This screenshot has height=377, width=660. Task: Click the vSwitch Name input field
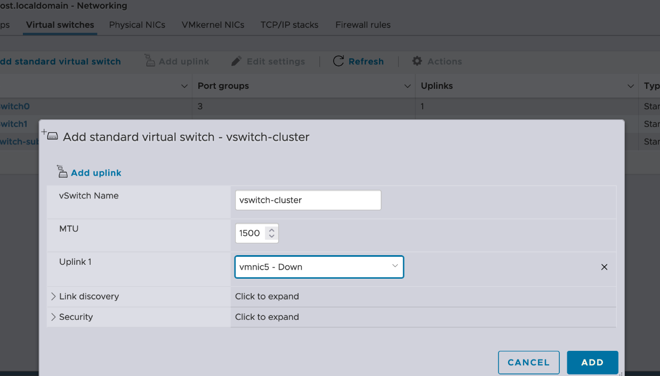pos(308,200)
